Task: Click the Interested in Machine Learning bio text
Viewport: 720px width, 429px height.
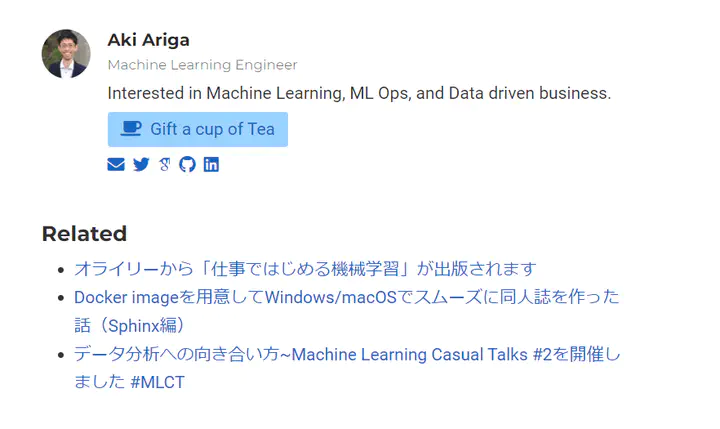Action: 359,93
